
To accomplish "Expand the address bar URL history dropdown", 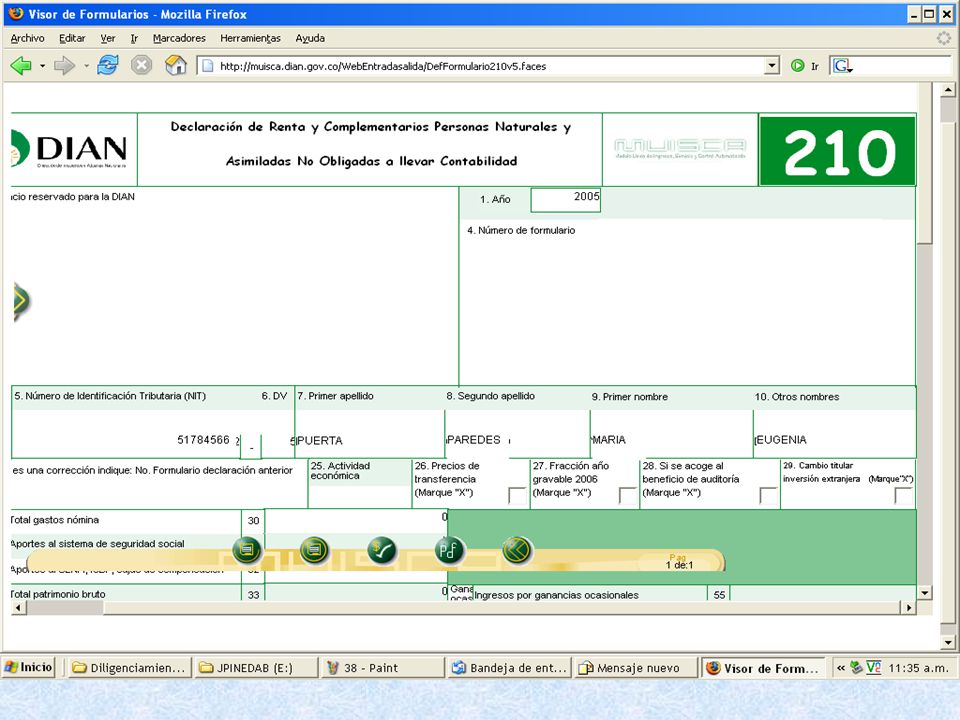I will (x=772, y=66).
